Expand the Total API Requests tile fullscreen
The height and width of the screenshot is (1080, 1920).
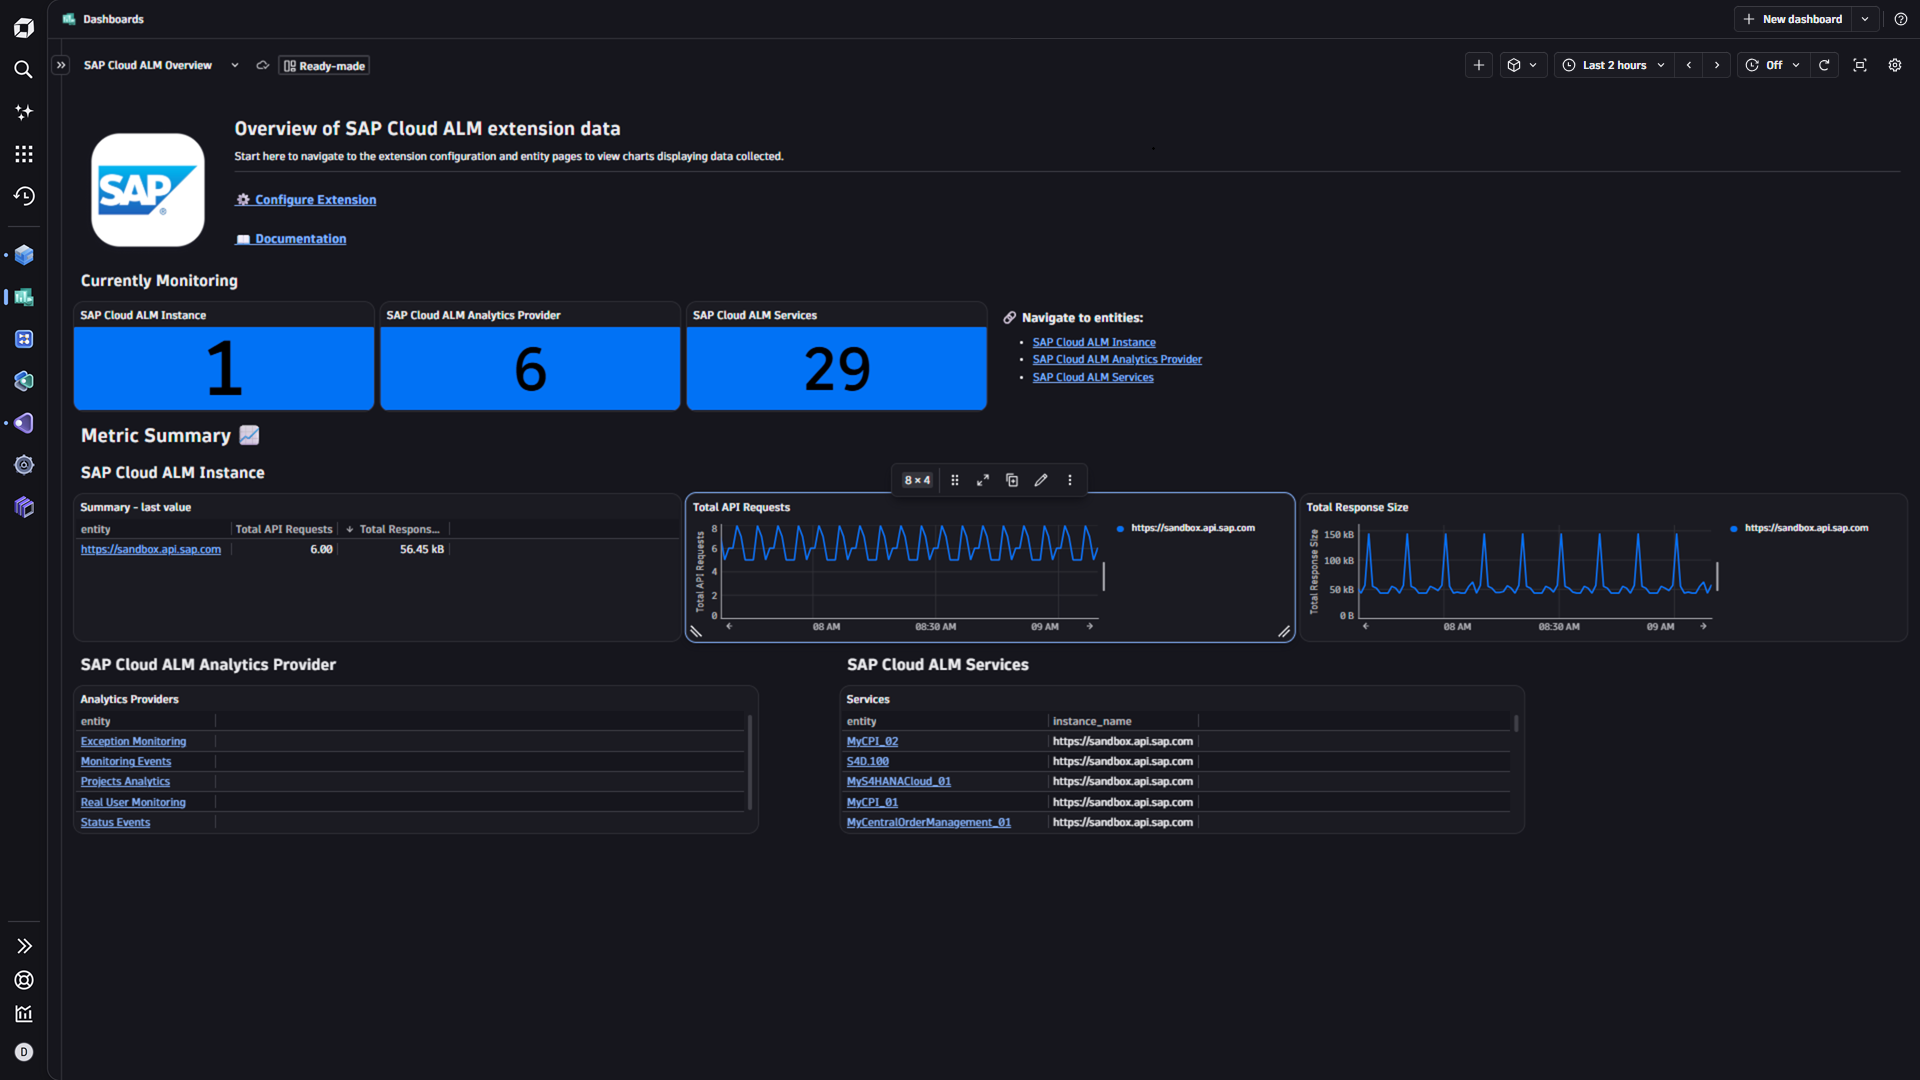tap(983, 480)
